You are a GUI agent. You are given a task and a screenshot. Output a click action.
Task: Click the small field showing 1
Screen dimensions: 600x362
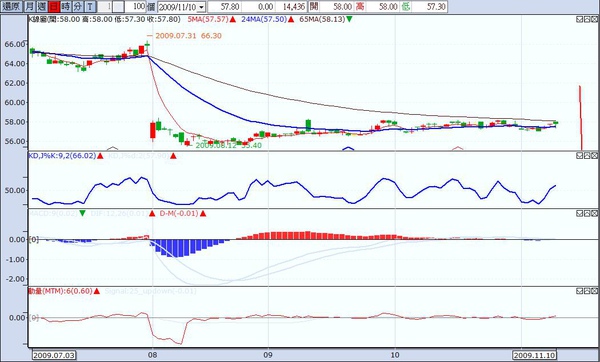click(x=105, y=7)
